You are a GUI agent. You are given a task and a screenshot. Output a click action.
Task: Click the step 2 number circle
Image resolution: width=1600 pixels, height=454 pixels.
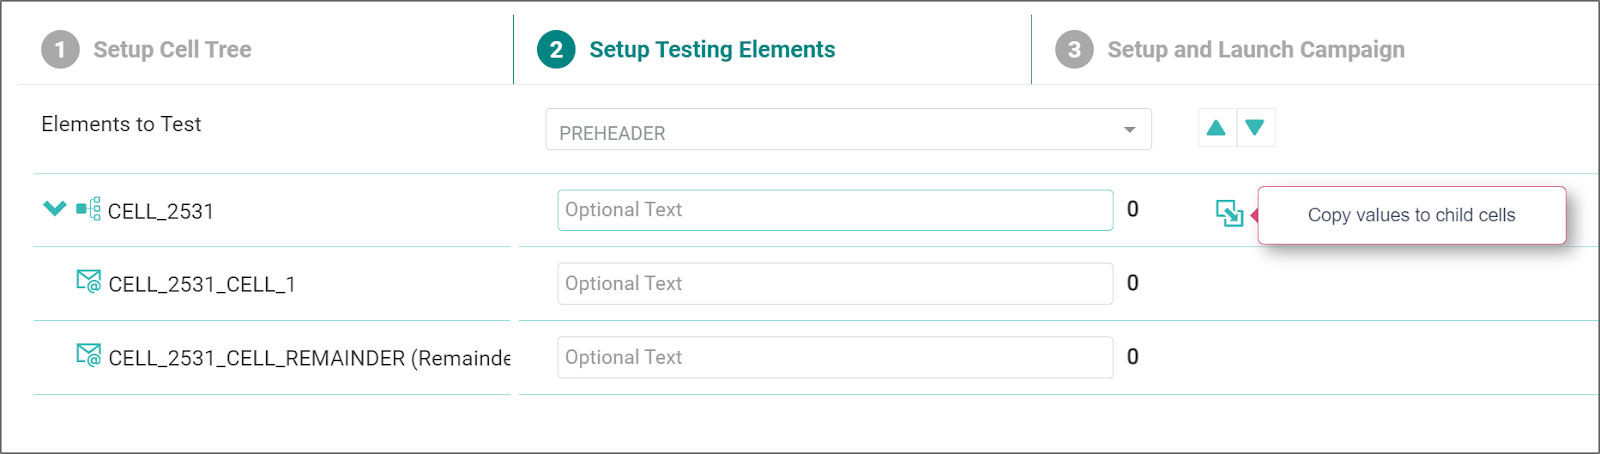[x=556, y=50]
